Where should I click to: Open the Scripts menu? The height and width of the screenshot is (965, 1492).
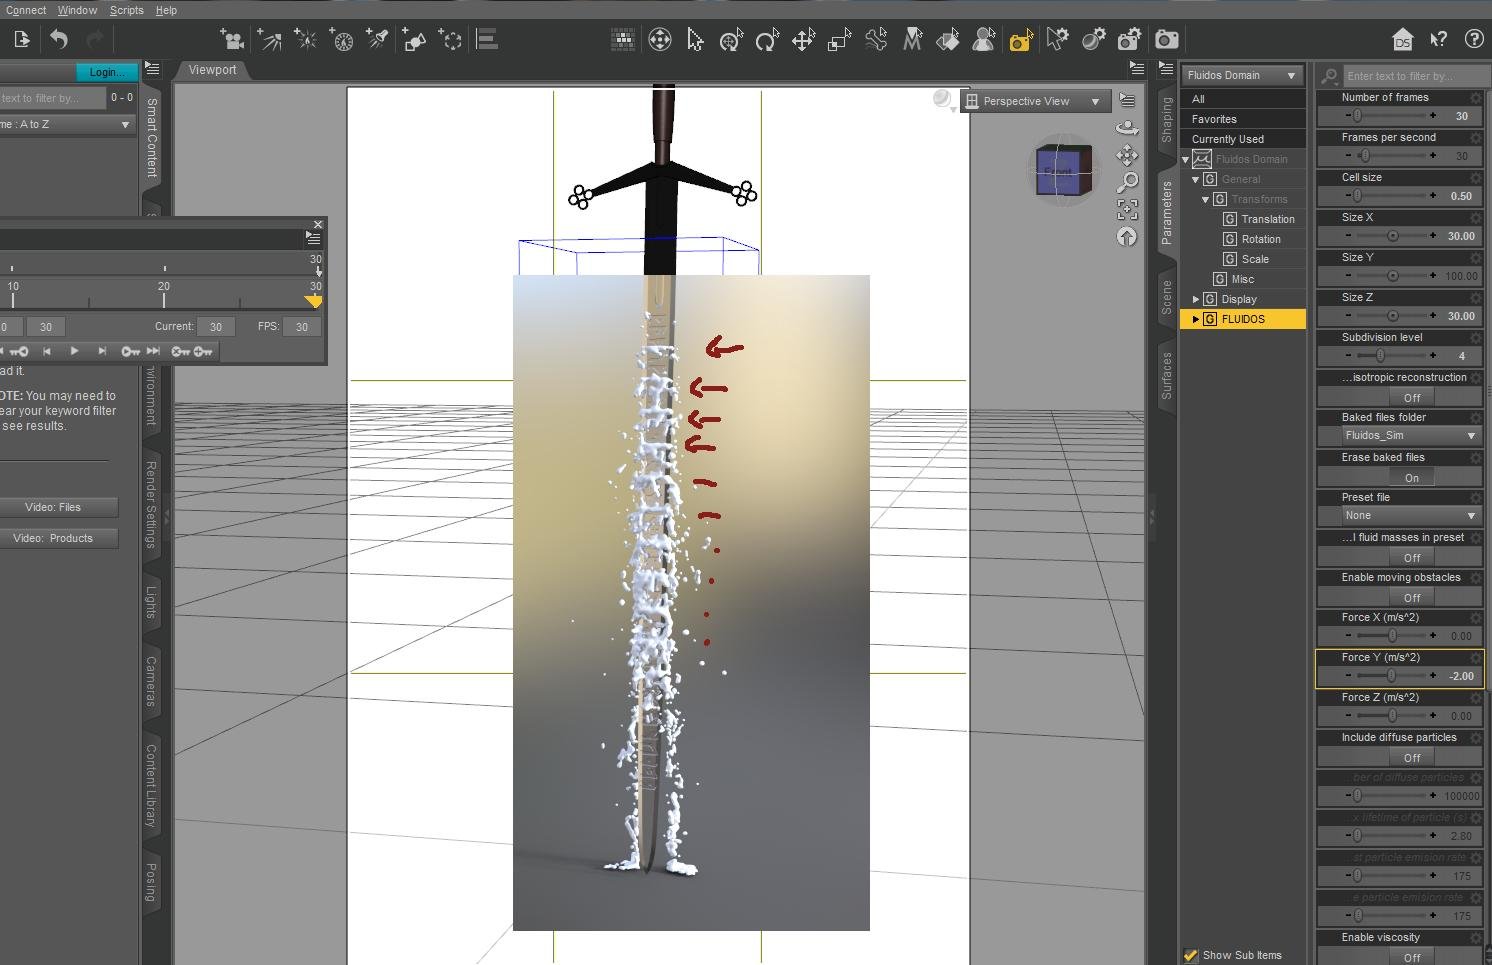point(127,10)
